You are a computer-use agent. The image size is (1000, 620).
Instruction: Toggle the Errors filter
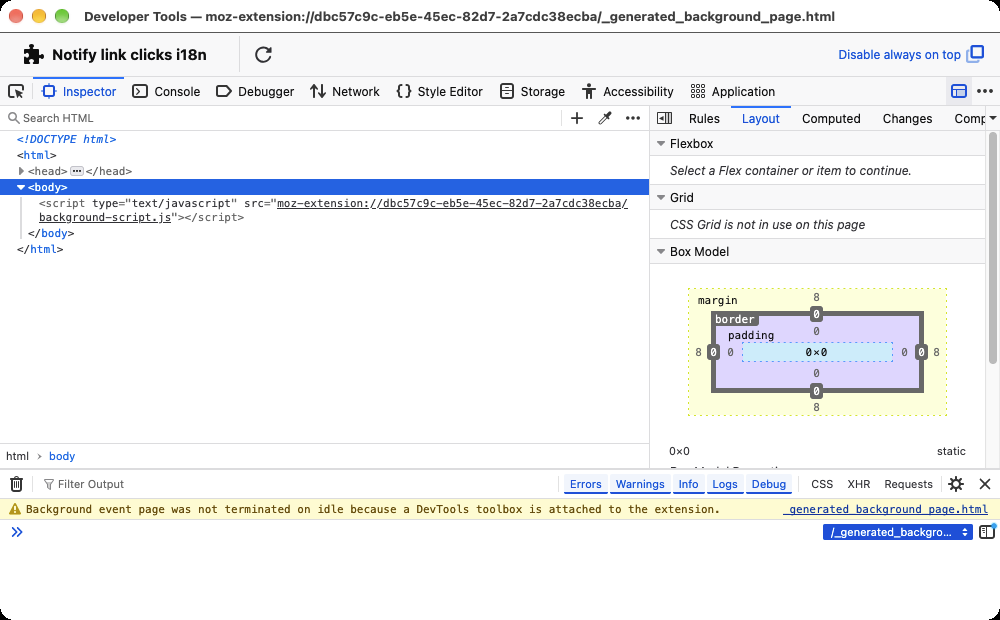coord(585,484)
